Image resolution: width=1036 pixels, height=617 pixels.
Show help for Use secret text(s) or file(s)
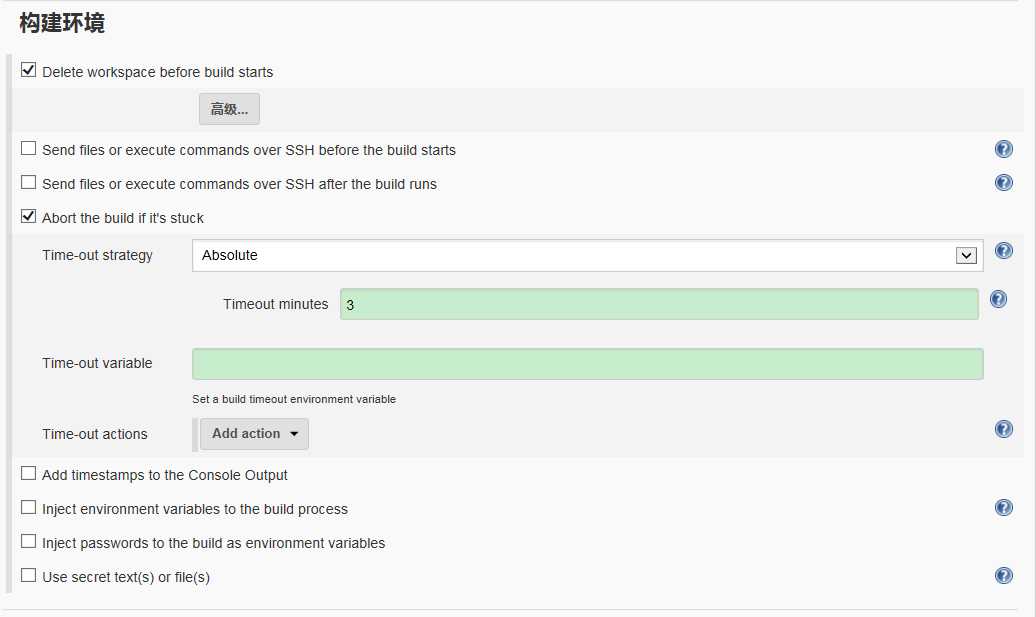coord(1003,576)
